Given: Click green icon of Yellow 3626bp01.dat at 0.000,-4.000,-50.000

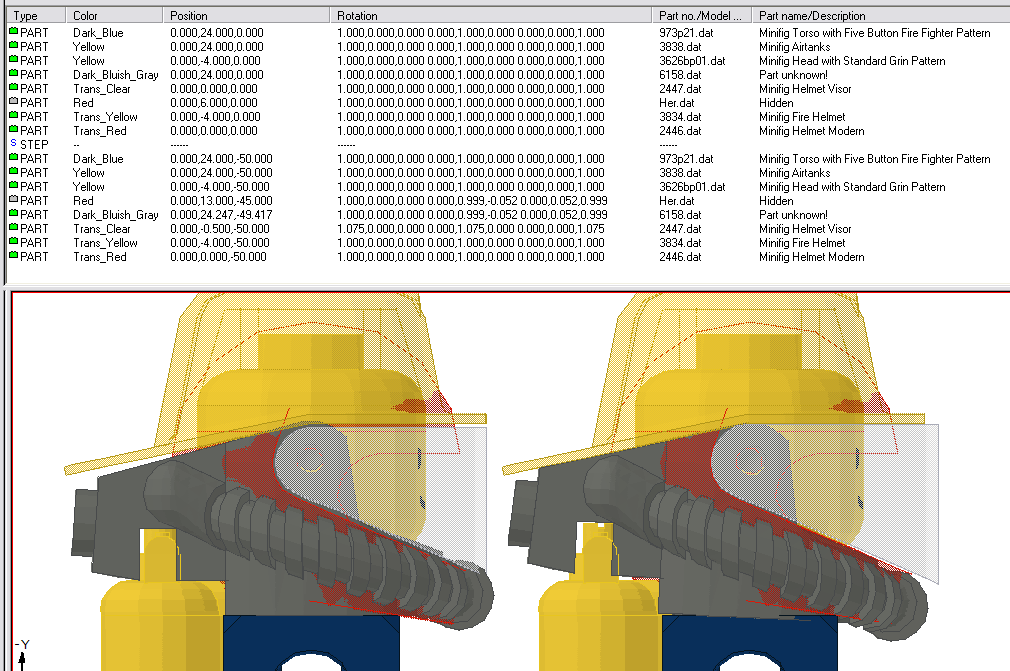Looking at the screenshot, I should [14, 185].
